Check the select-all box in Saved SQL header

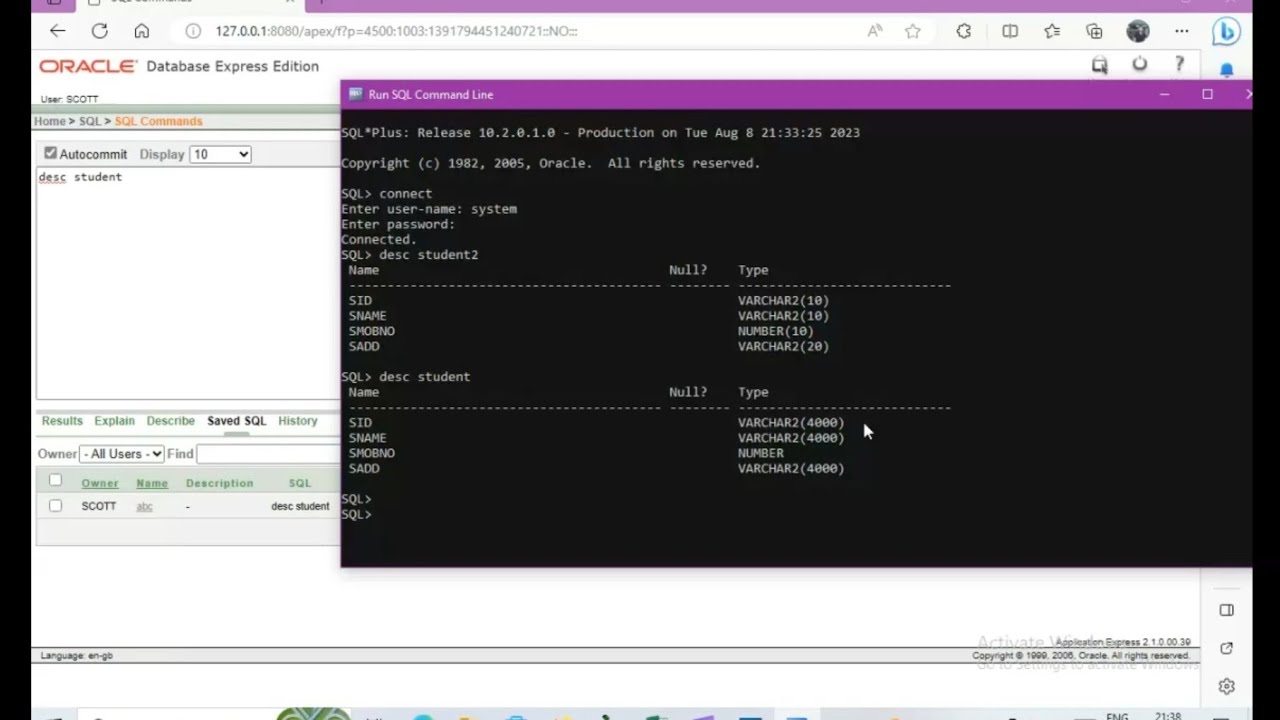[55, 481]
